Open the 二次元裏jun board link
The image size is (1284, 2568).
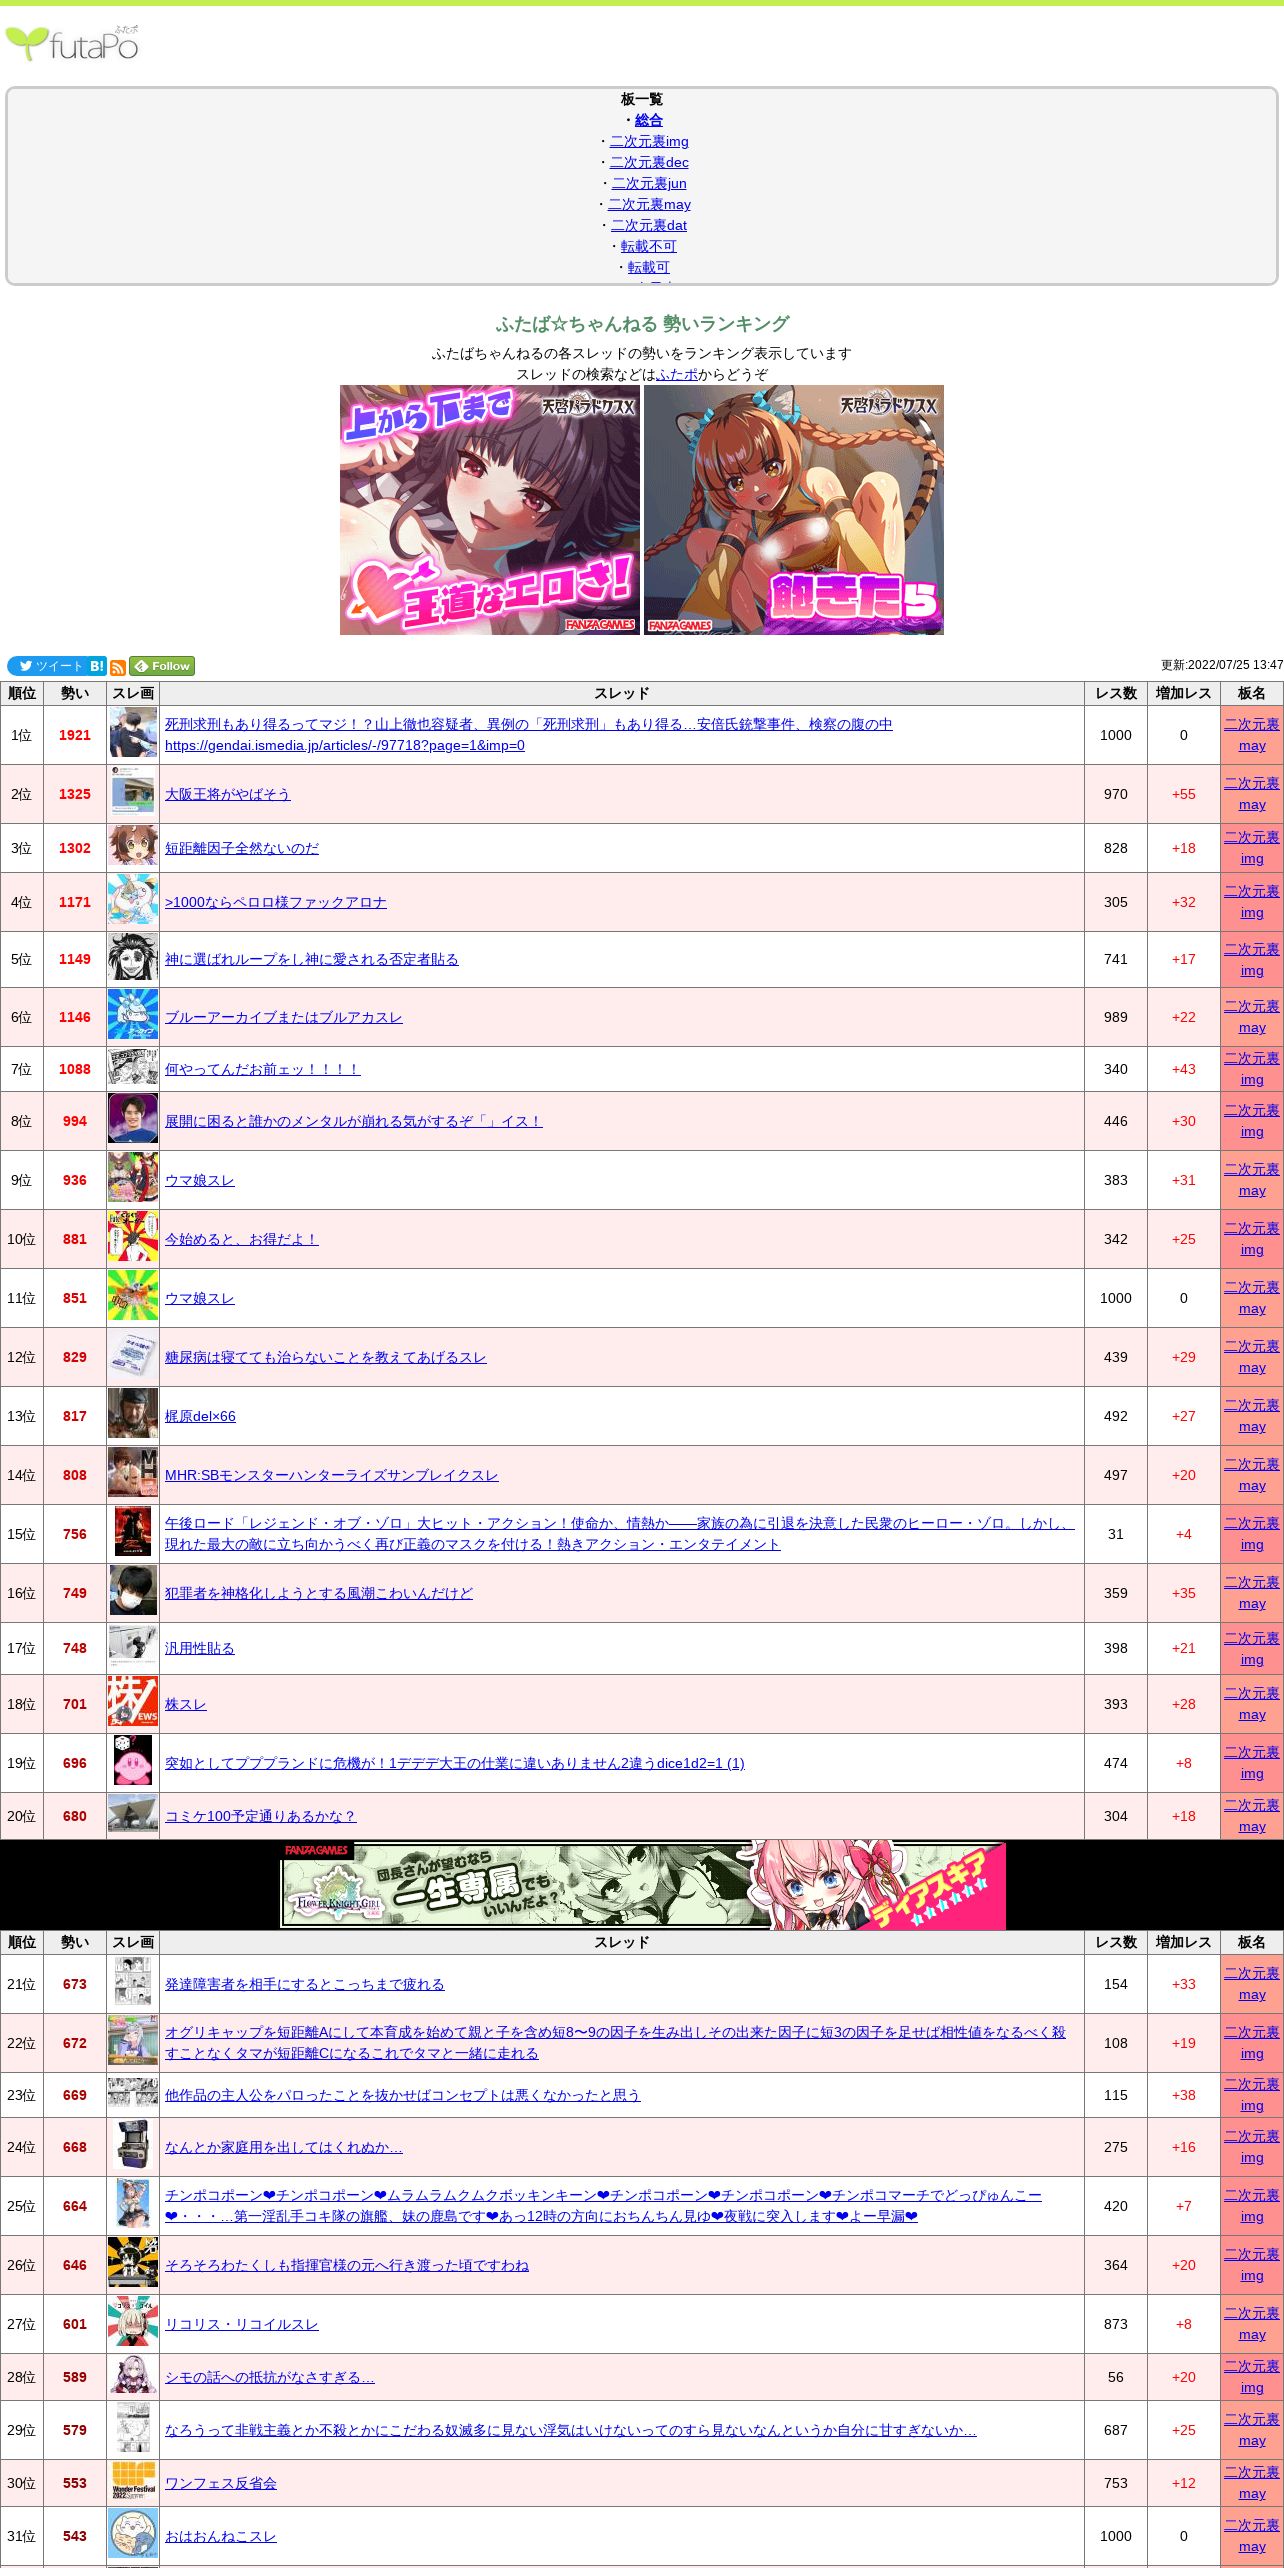pos(649,183)
